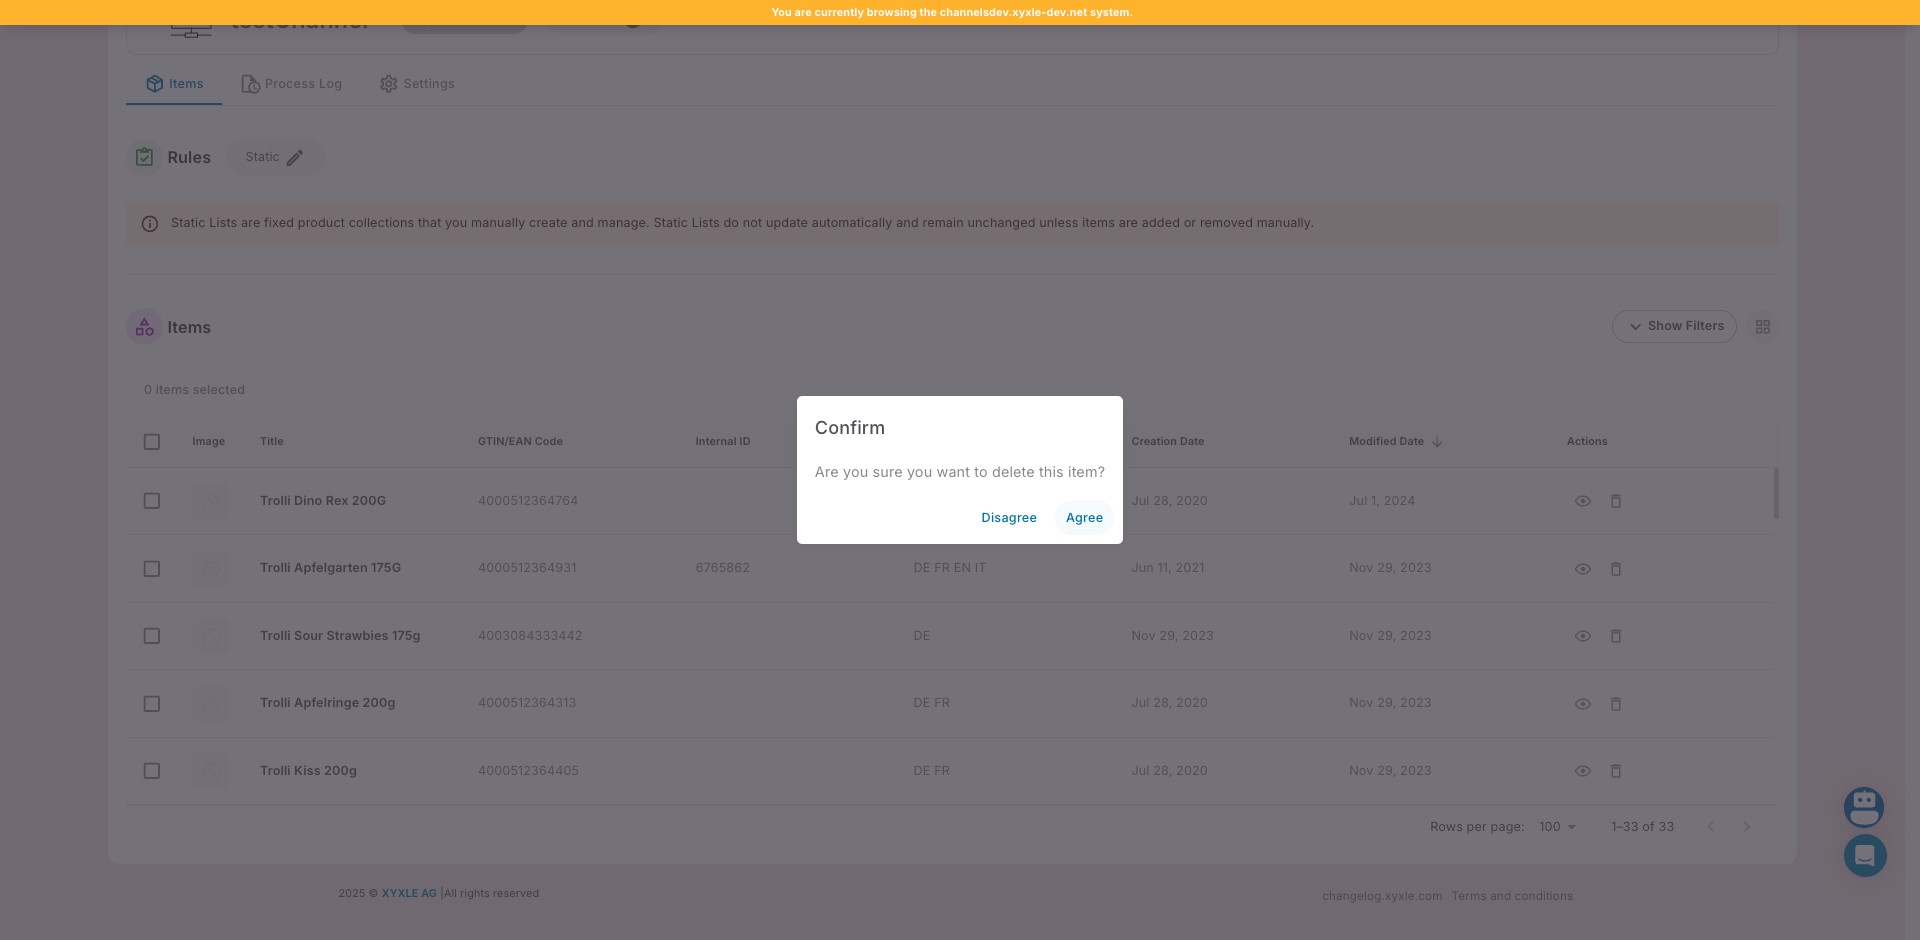This screenshot has width=1920, height=940.
Task: Sort by Internal ID column header
Action: coord(723,442)
